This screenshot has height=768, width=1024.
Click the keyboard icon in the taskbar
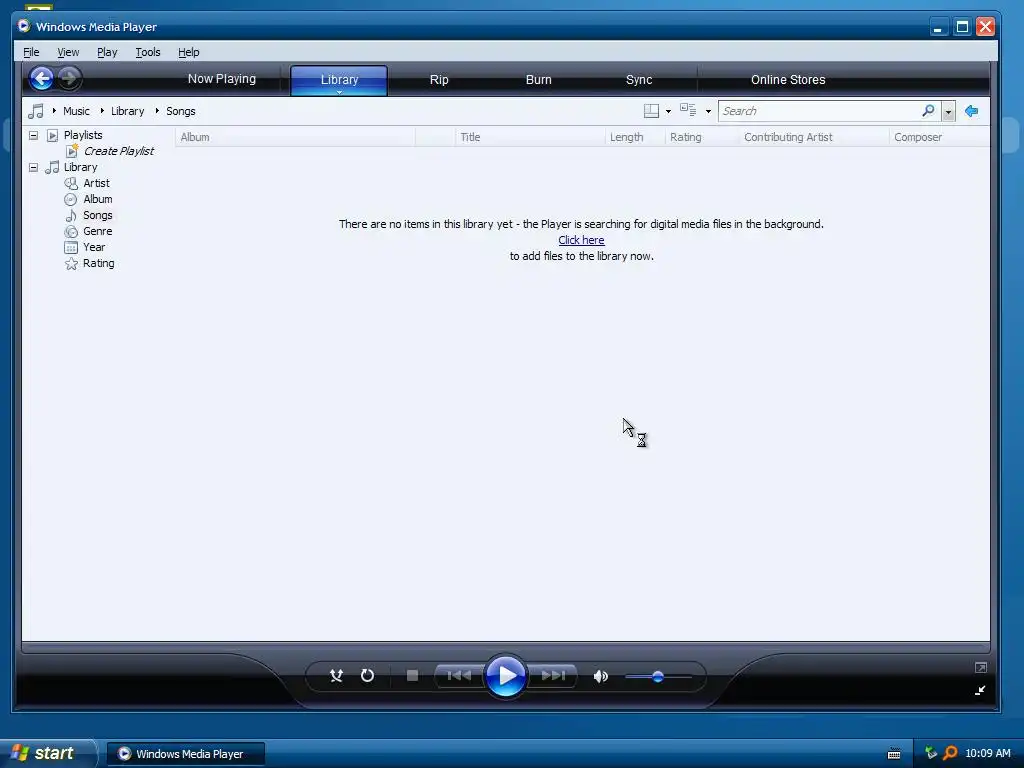[x=894, y=754]
